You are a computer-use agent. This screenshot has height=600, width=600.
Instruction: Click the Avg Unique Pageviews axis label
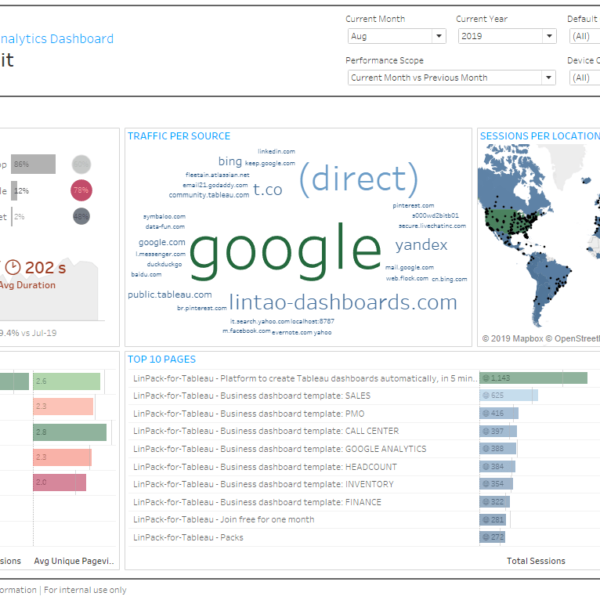tap(74, 561)
